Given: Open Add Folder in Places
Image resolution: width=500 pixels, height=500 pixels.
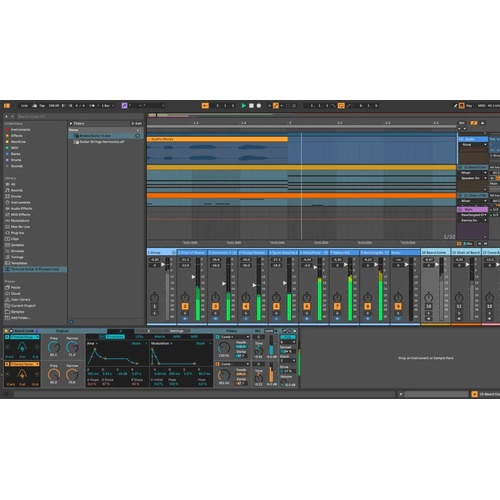Looking at the screenshot, I should (x=18, y=318).
